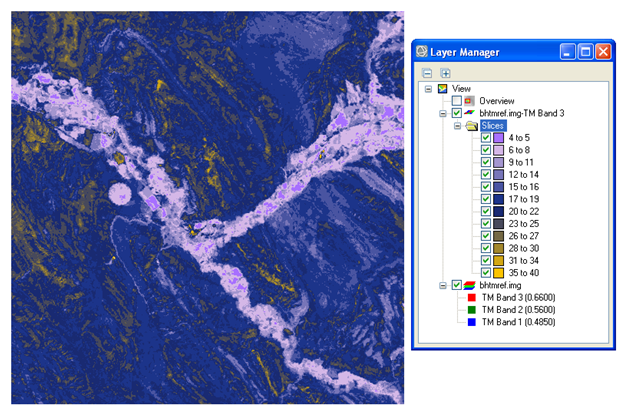Toggle the 12 to 14 slice checkbox
This screenshot has width=628, height=417.
coord(486,175)
